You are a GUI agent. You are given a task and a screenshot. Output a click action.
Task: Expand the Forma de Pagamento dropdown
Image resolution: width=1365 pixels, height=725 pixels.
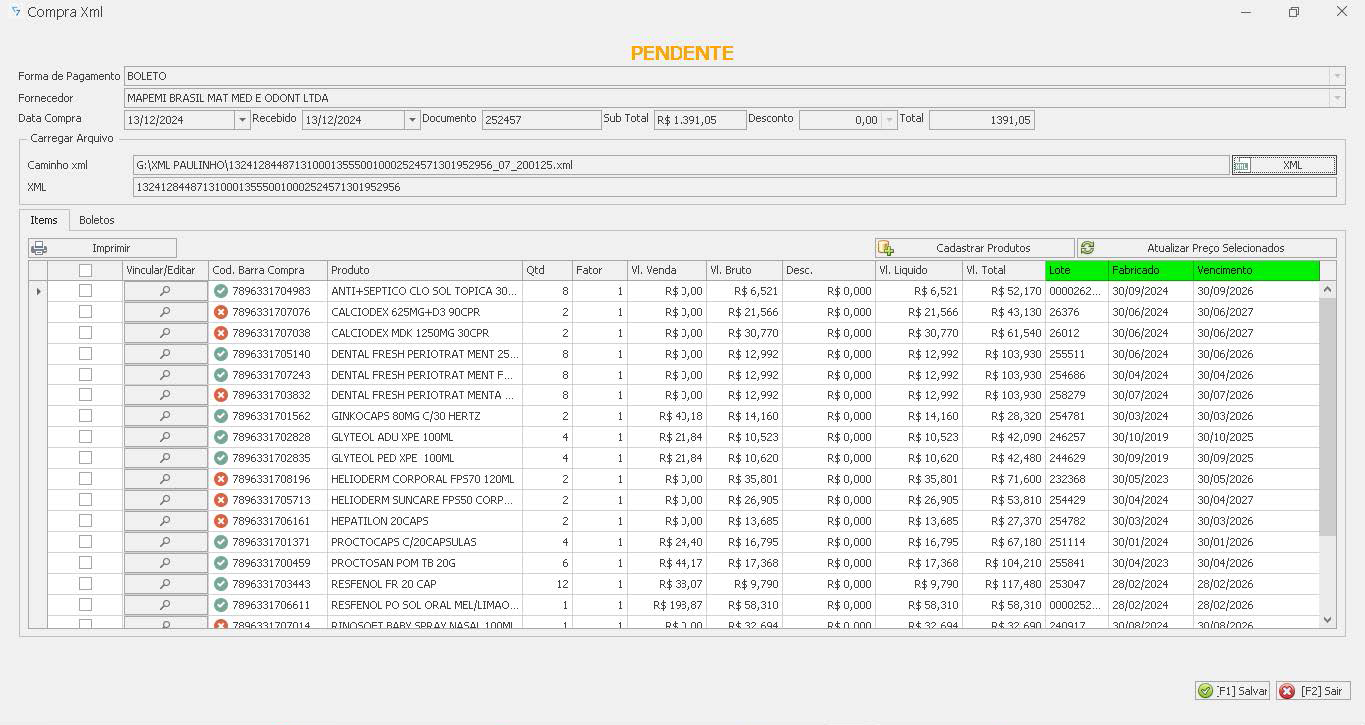coord(1336,76)
